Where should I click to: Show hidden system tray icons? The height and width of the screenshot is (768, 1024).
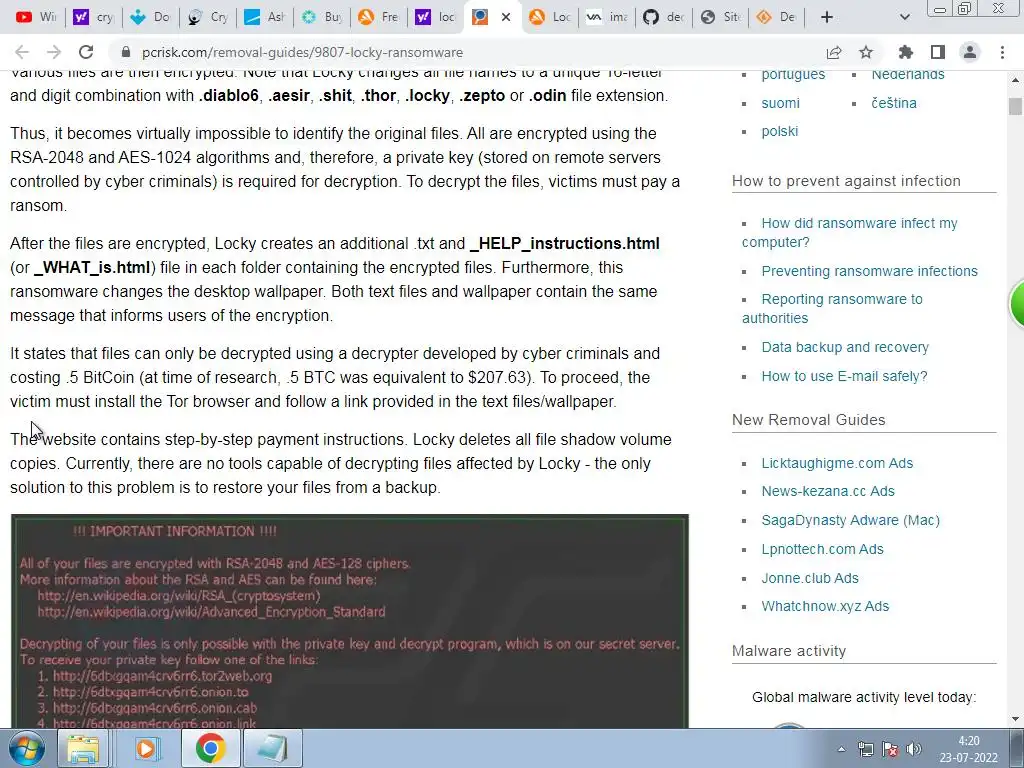point(842,749)
